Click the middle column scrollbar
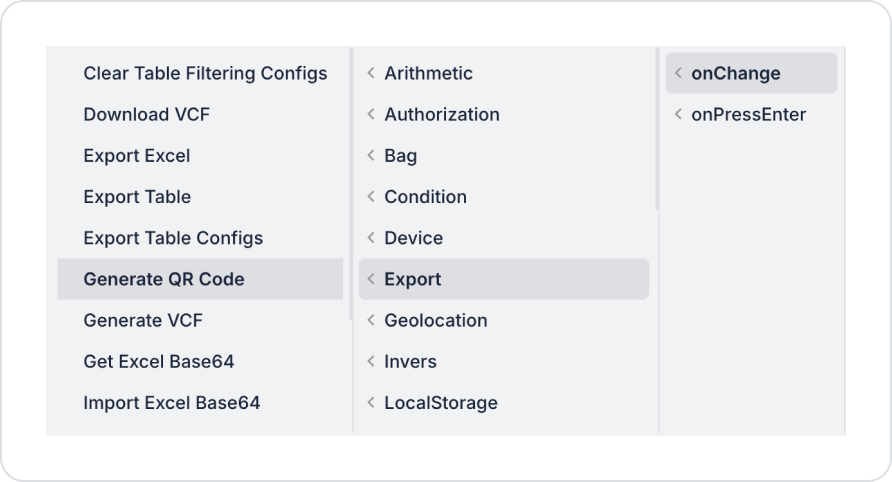This screenshot has width=892, height=482. point(656,130)
